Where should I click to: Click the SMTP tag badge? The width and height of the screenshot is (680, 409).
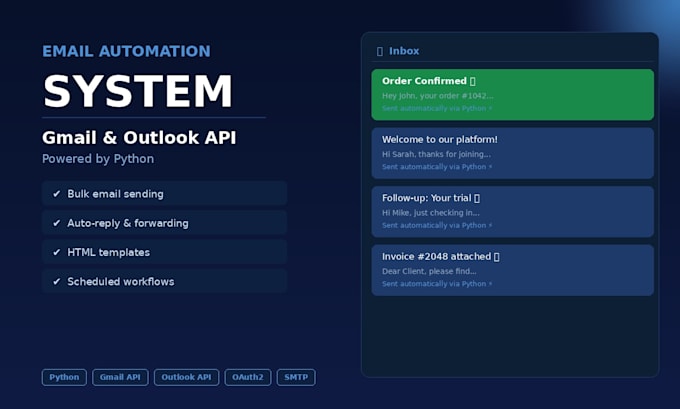296,377
